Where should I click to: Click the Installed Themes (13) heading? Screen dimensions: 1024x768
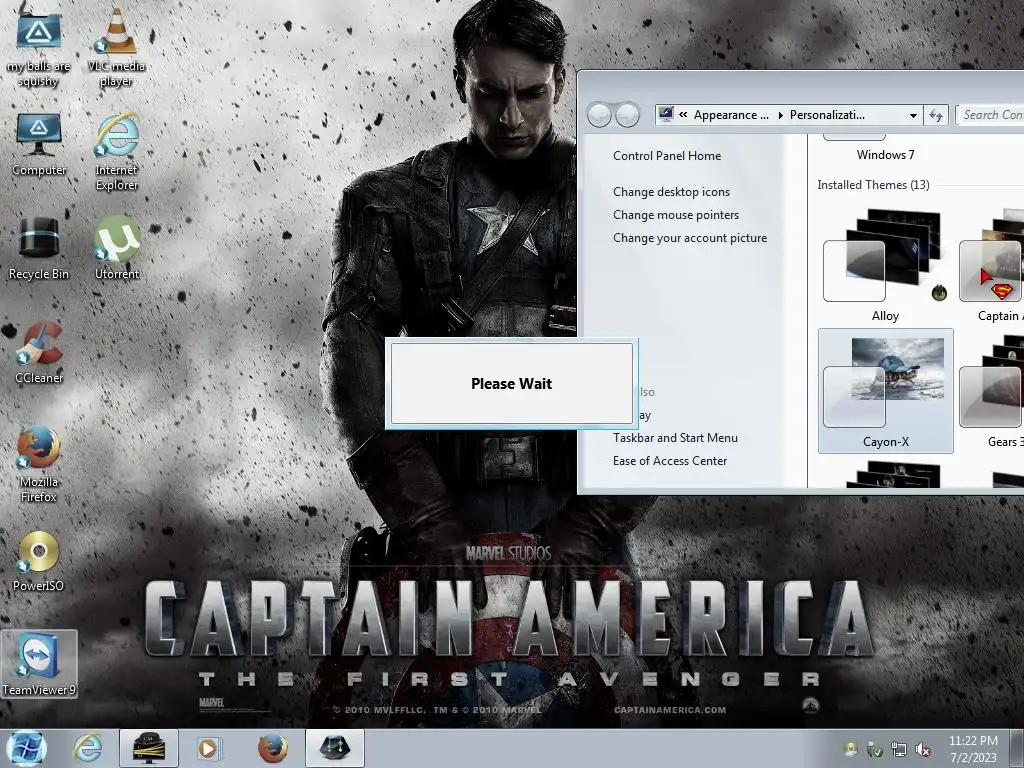pyautogui.click(x=873, y=185)
